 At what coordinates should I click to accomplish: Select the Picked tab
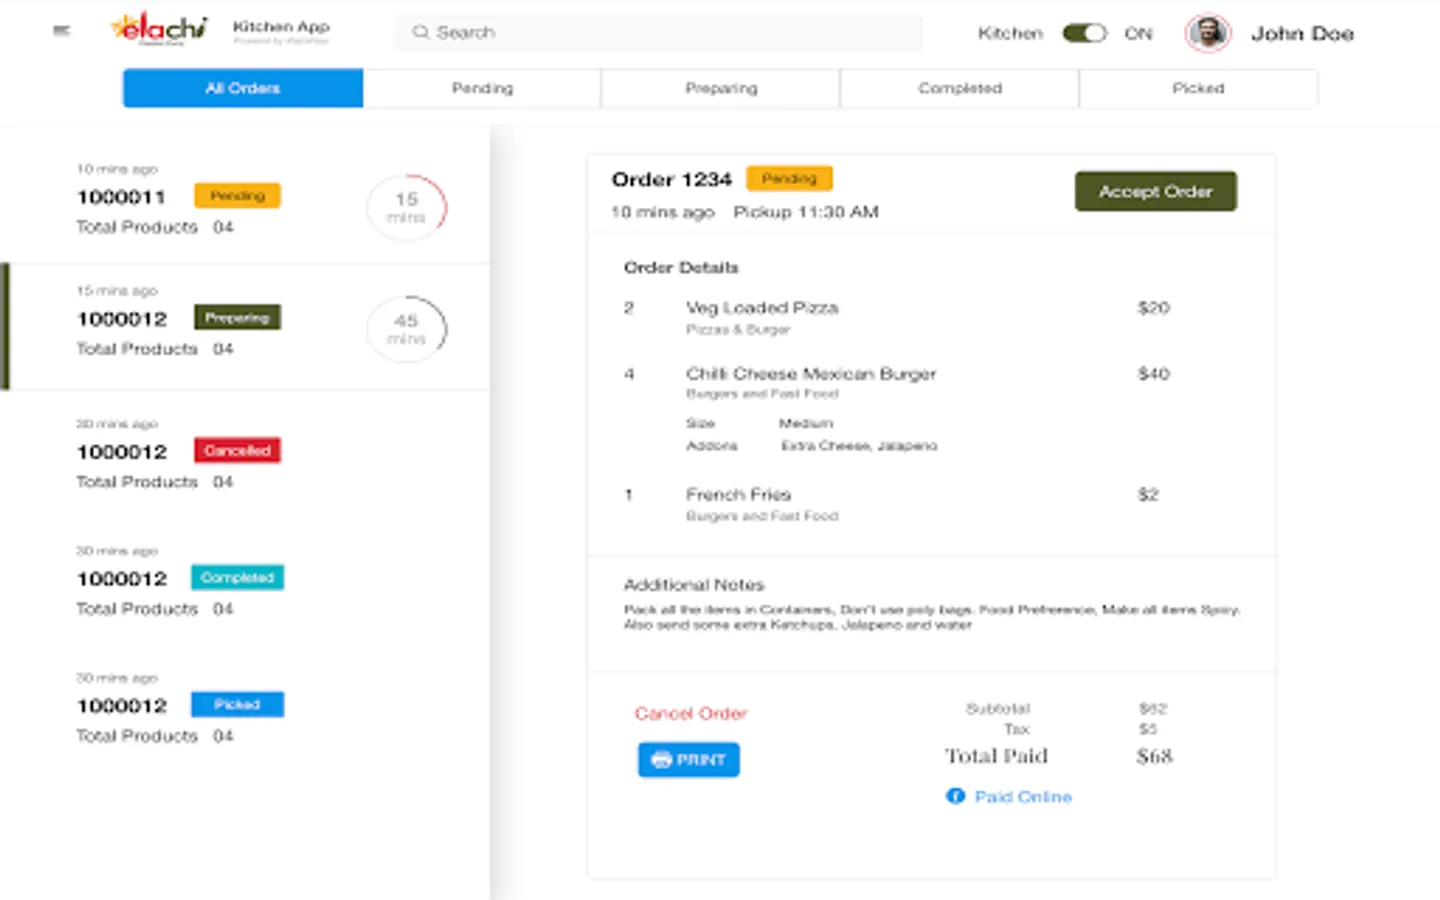click(x=1198, y=88)
